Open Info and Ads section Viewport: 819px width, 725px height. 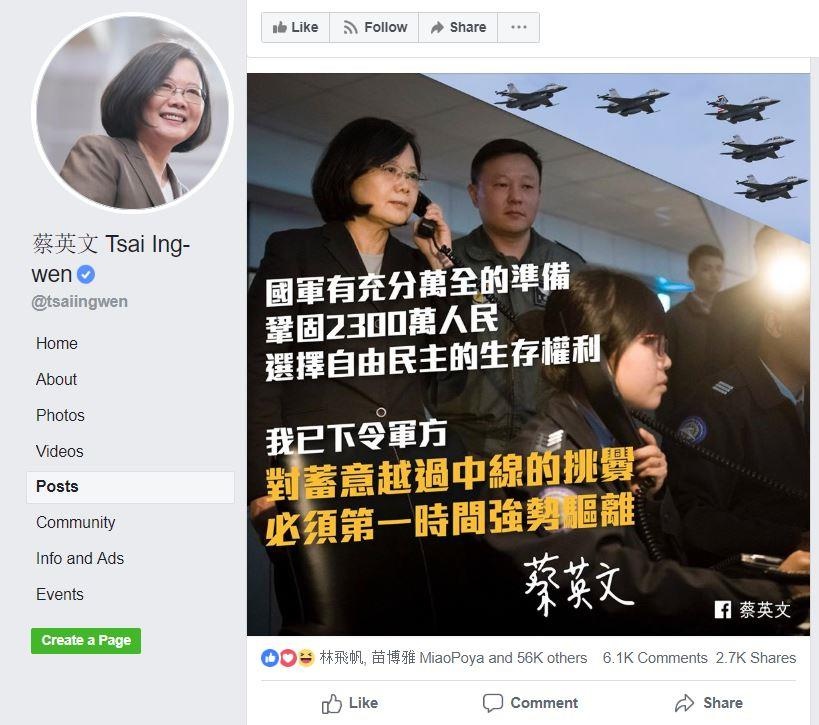click(x=80, y=558)
